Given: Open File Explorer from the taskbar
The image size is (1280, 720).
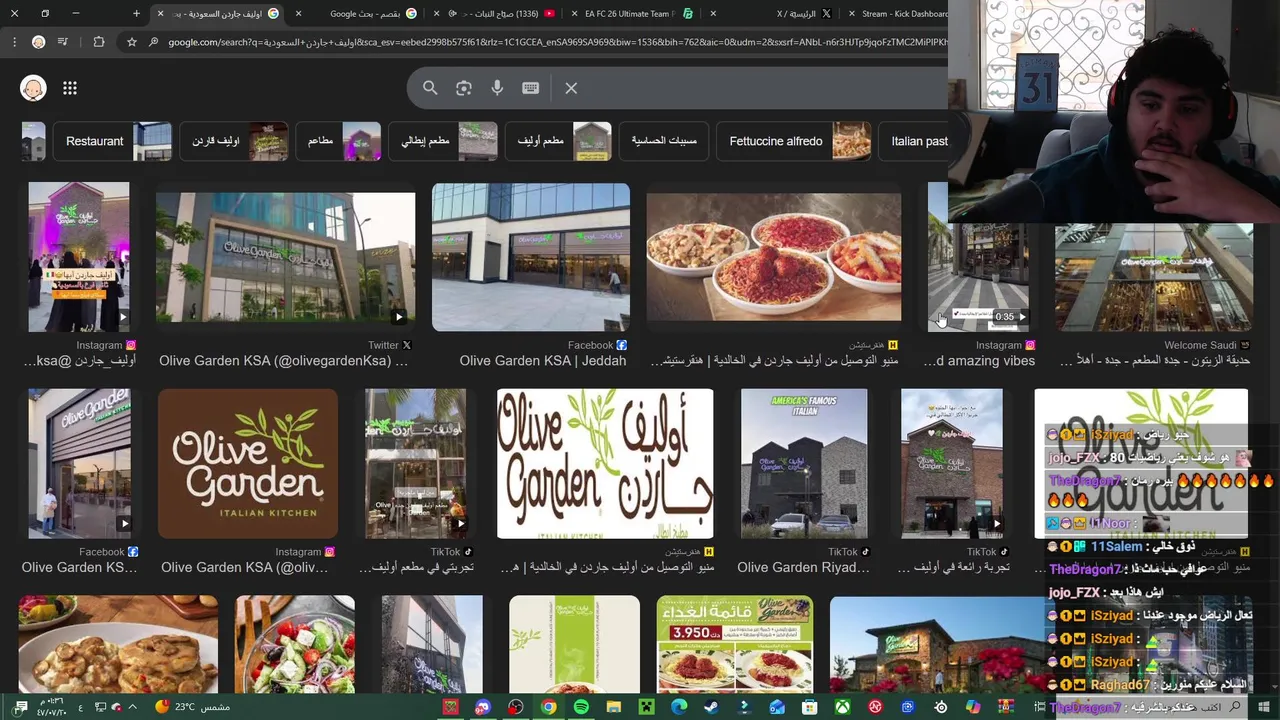Looking at the screenshot, I should pos(614,707).
